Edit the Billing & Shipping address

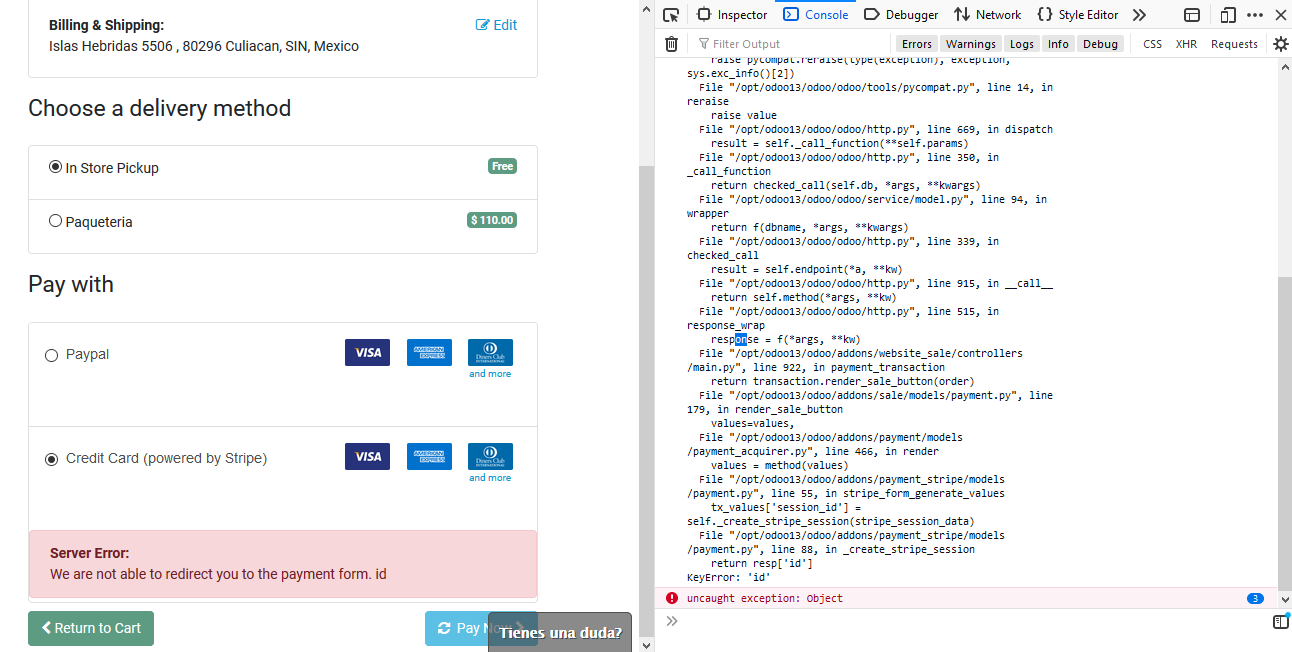[496, 25]
